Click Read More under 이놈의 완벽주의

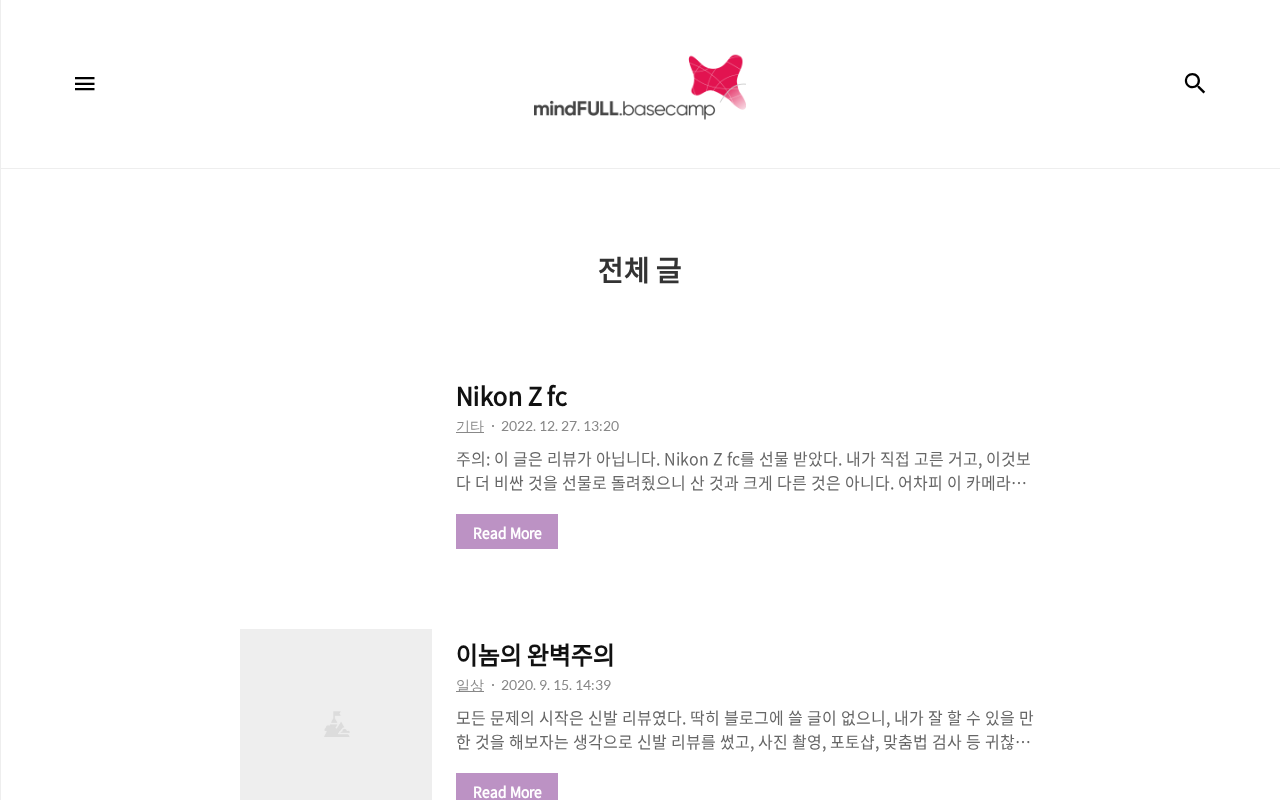pos(507,789)
